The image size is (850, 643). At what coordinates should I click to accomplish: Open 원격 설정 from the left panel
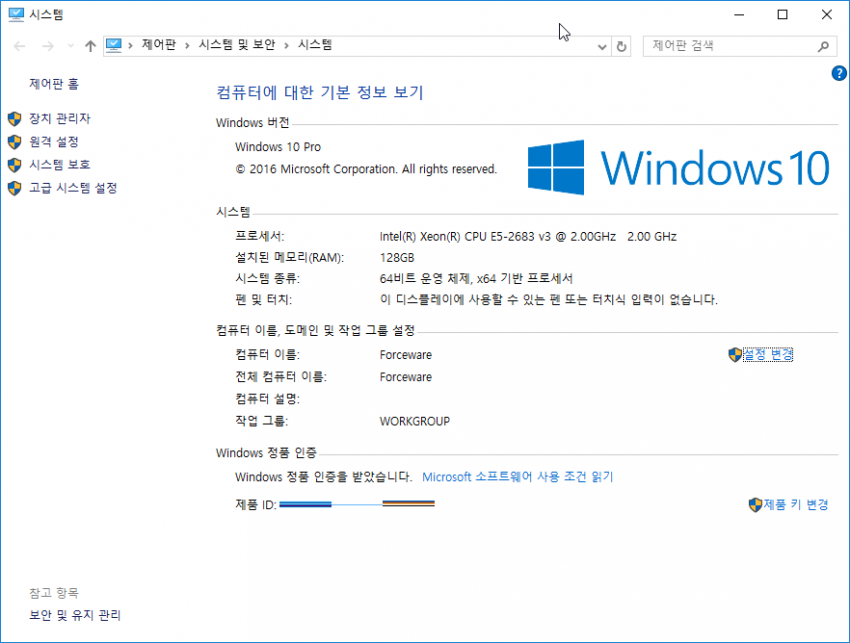point(53,142)
